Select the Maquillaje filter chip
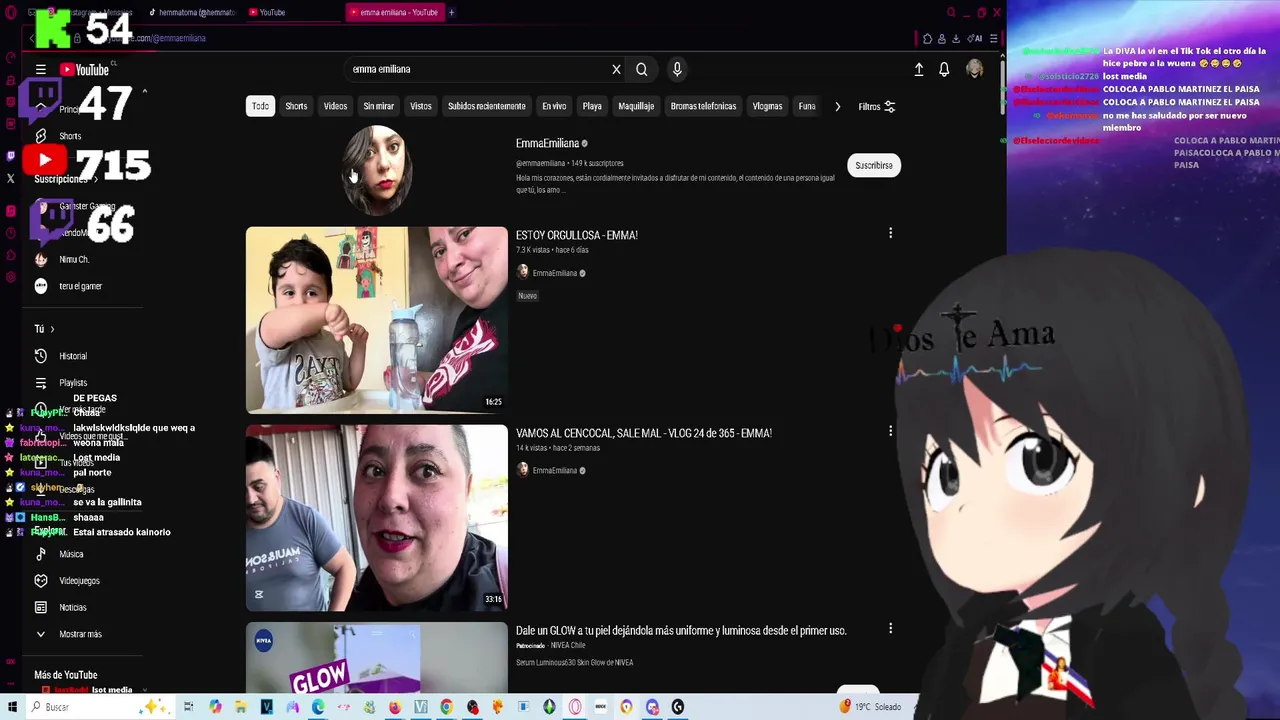Screen dimensions: 1280x720 tap(636, 106)
